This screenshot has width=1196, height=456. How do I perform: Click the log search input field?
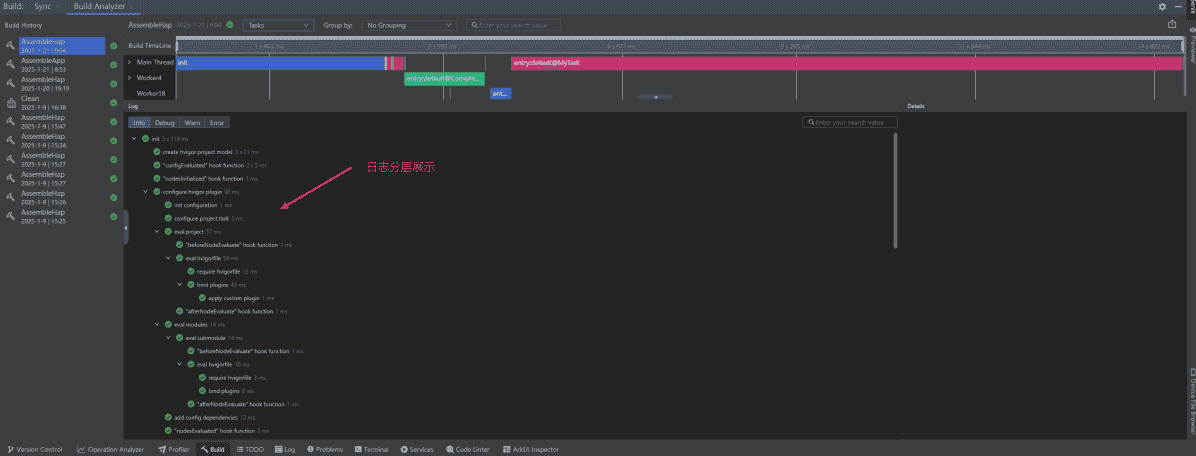[850, 123]
